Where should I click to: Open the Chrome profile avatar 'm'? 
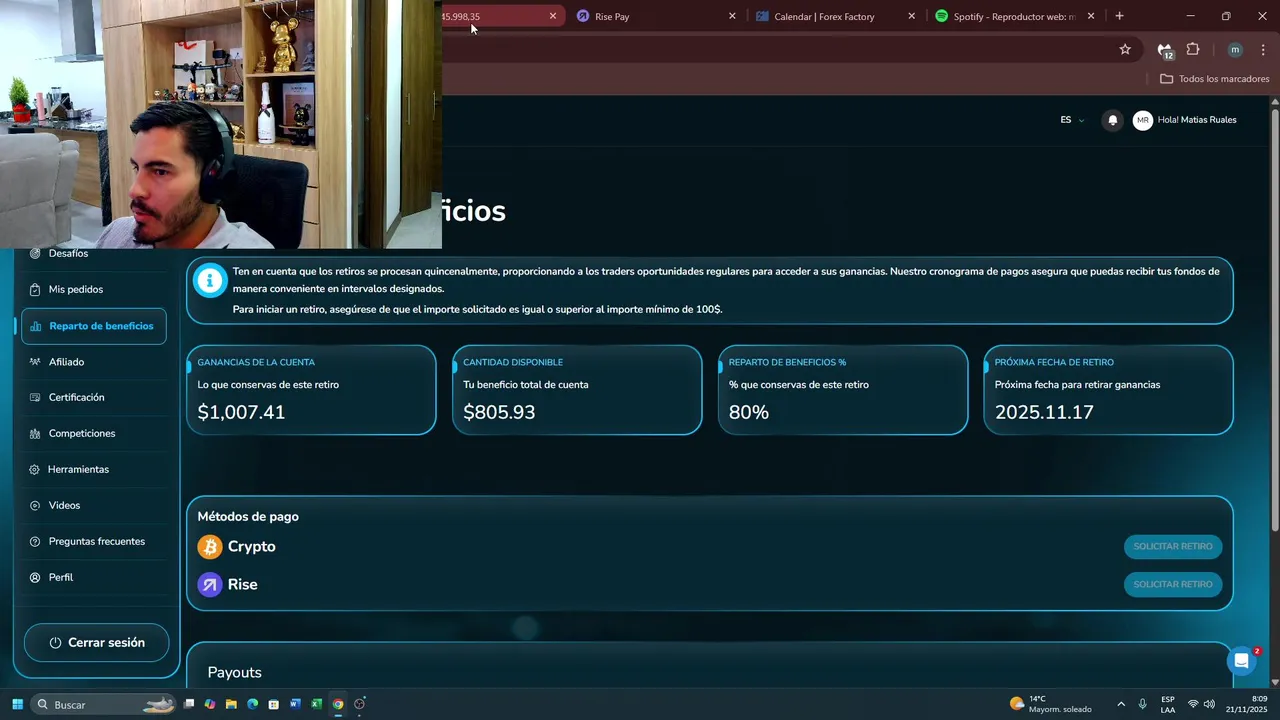tap(1235, 49)
